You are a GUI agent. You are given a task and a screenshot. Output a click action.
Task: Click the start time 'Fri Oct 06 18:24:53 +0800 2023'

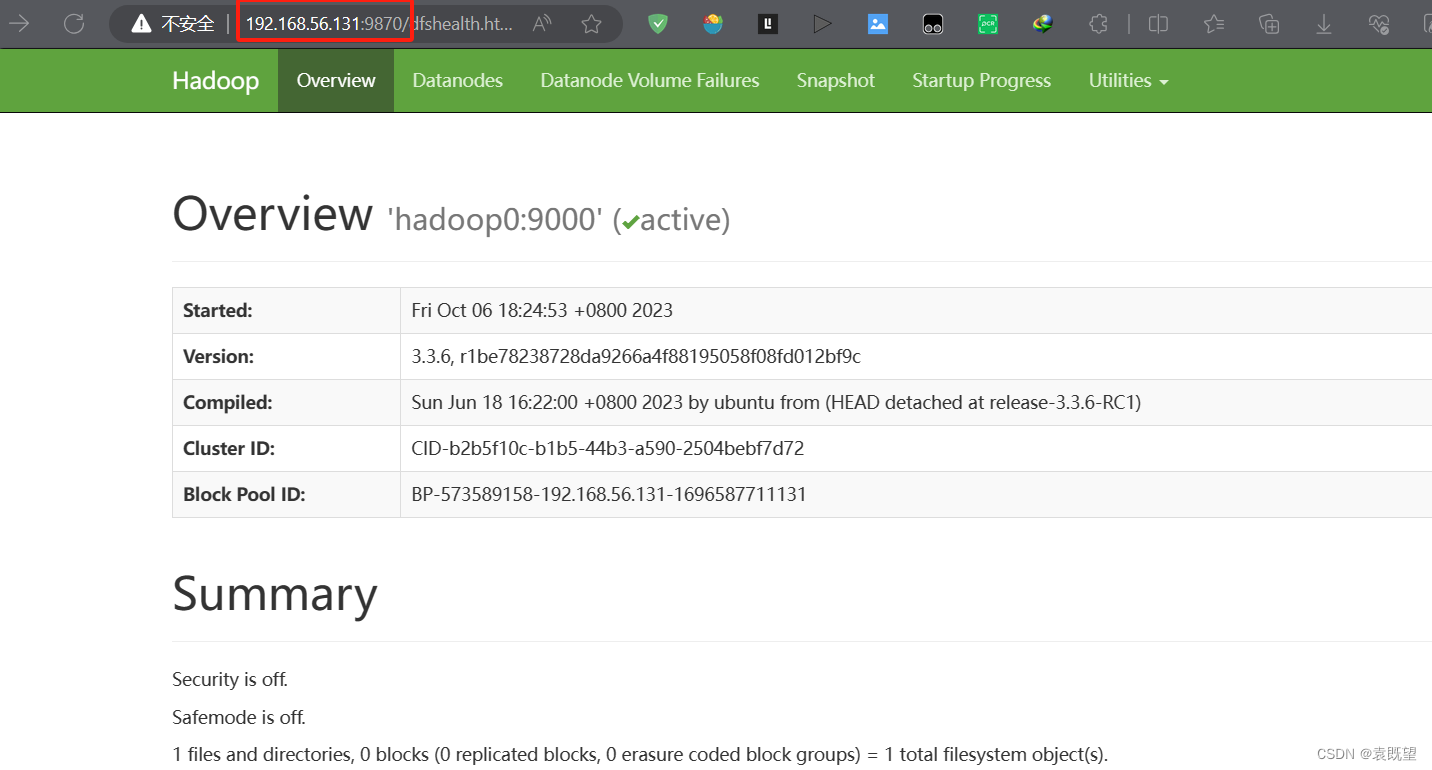tap(542, 311)
